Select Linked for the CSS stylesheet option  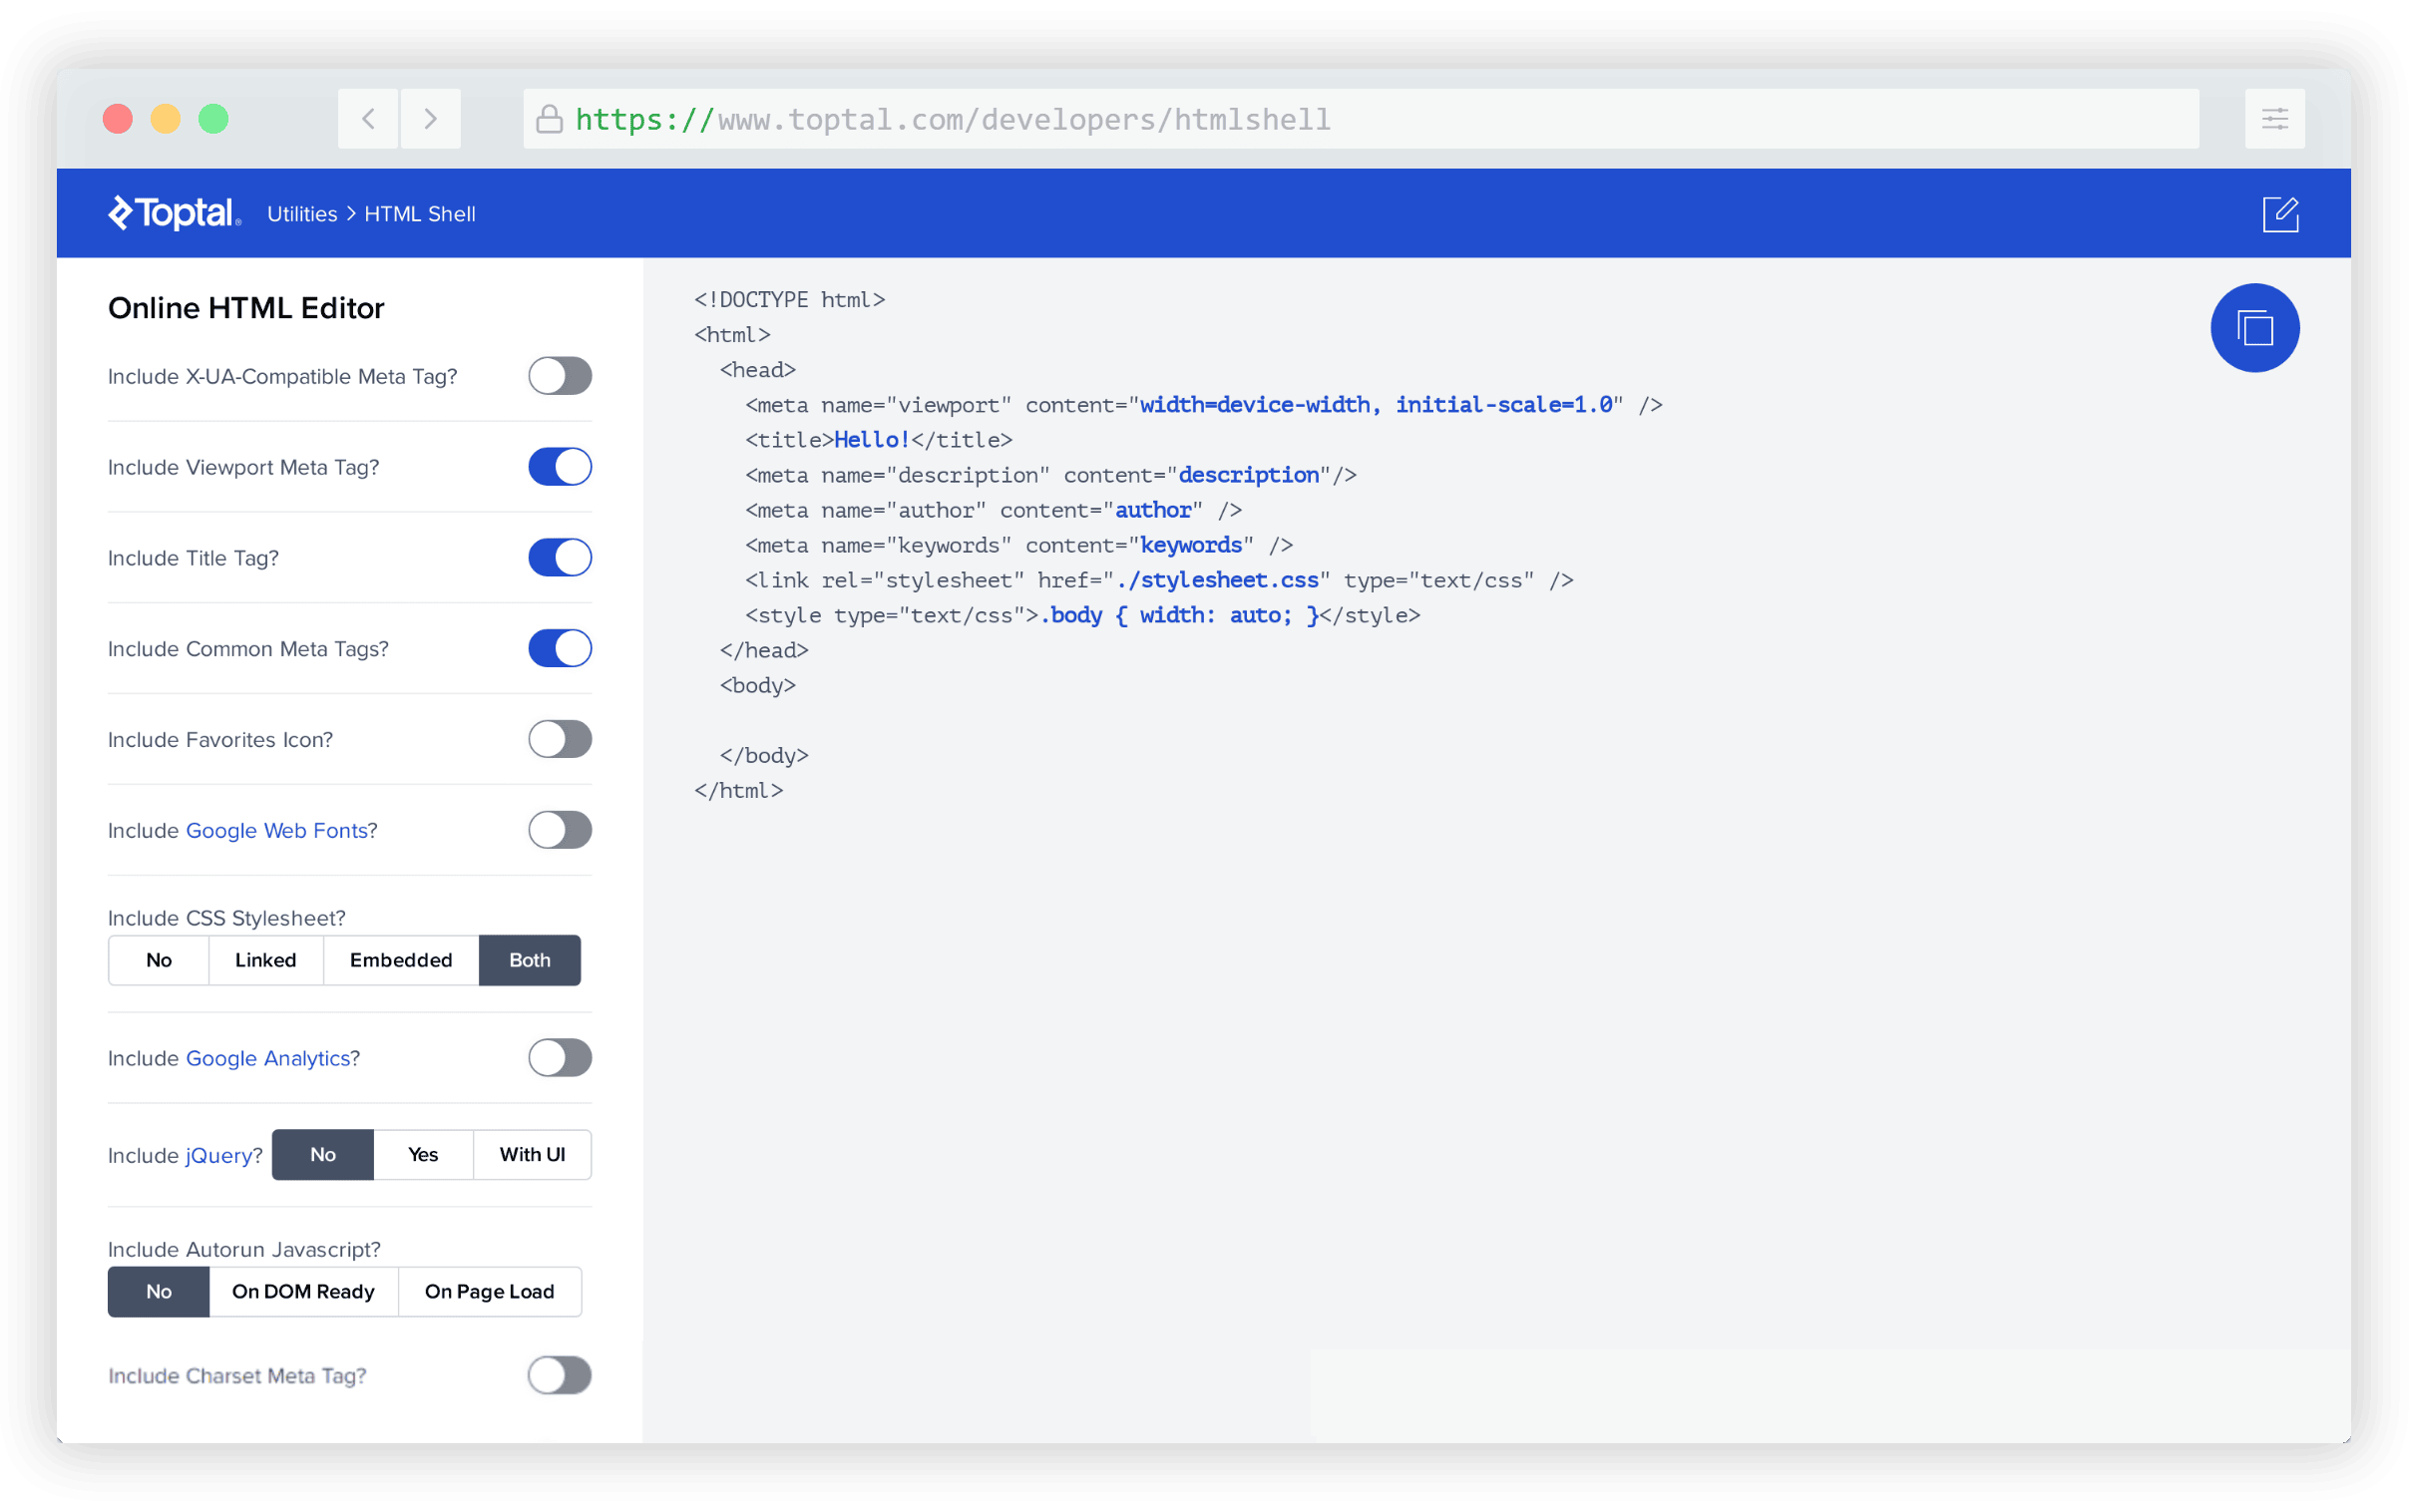[265, 960]
